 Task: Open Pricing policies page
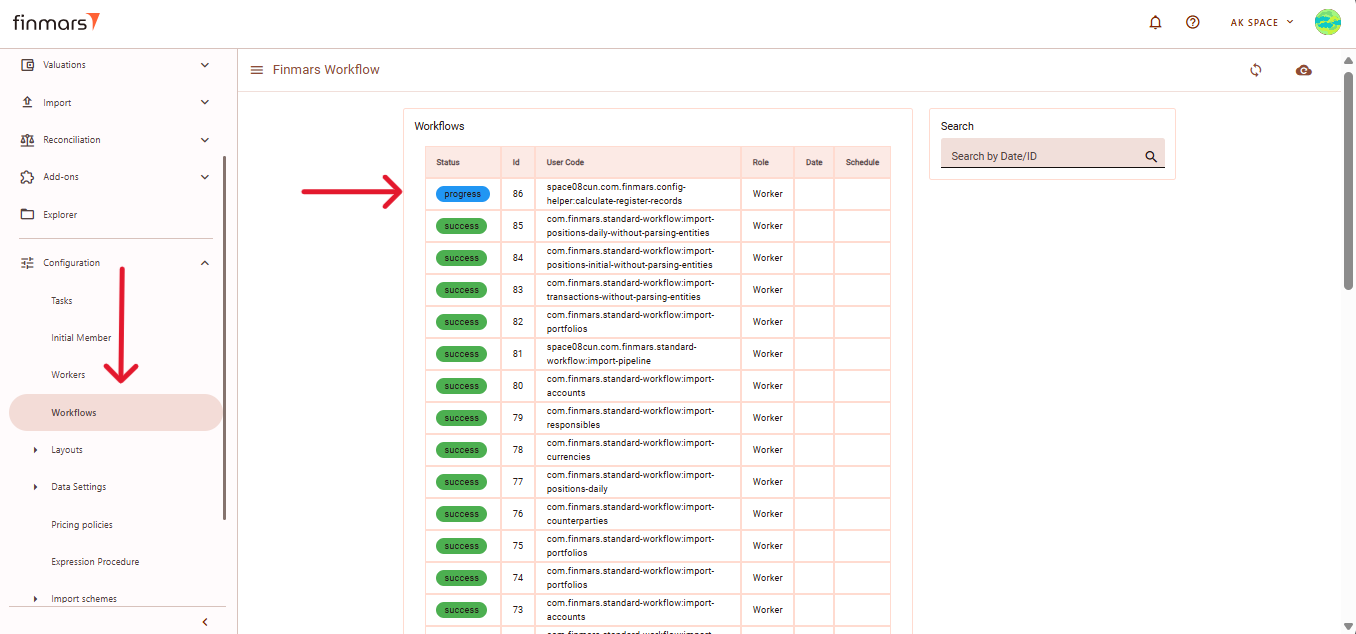[x=82, y=525]
